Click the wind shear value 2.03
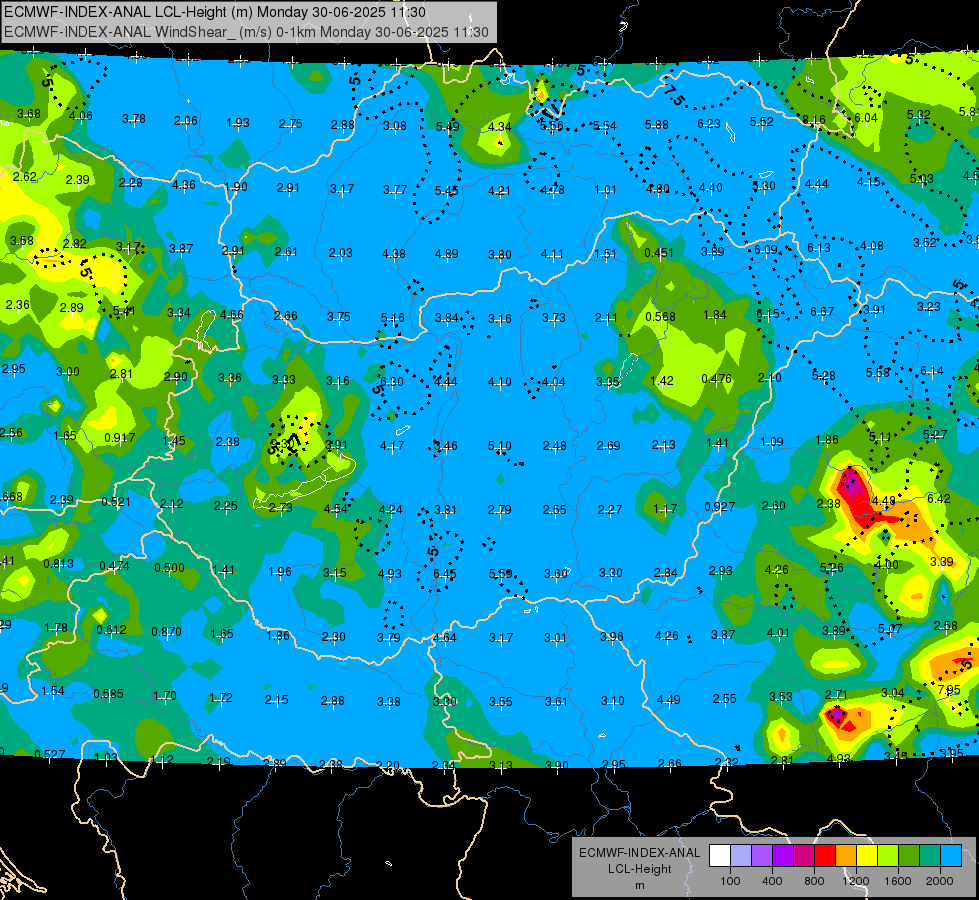Viewport: 979px width, 900px height. click(341, 253)
